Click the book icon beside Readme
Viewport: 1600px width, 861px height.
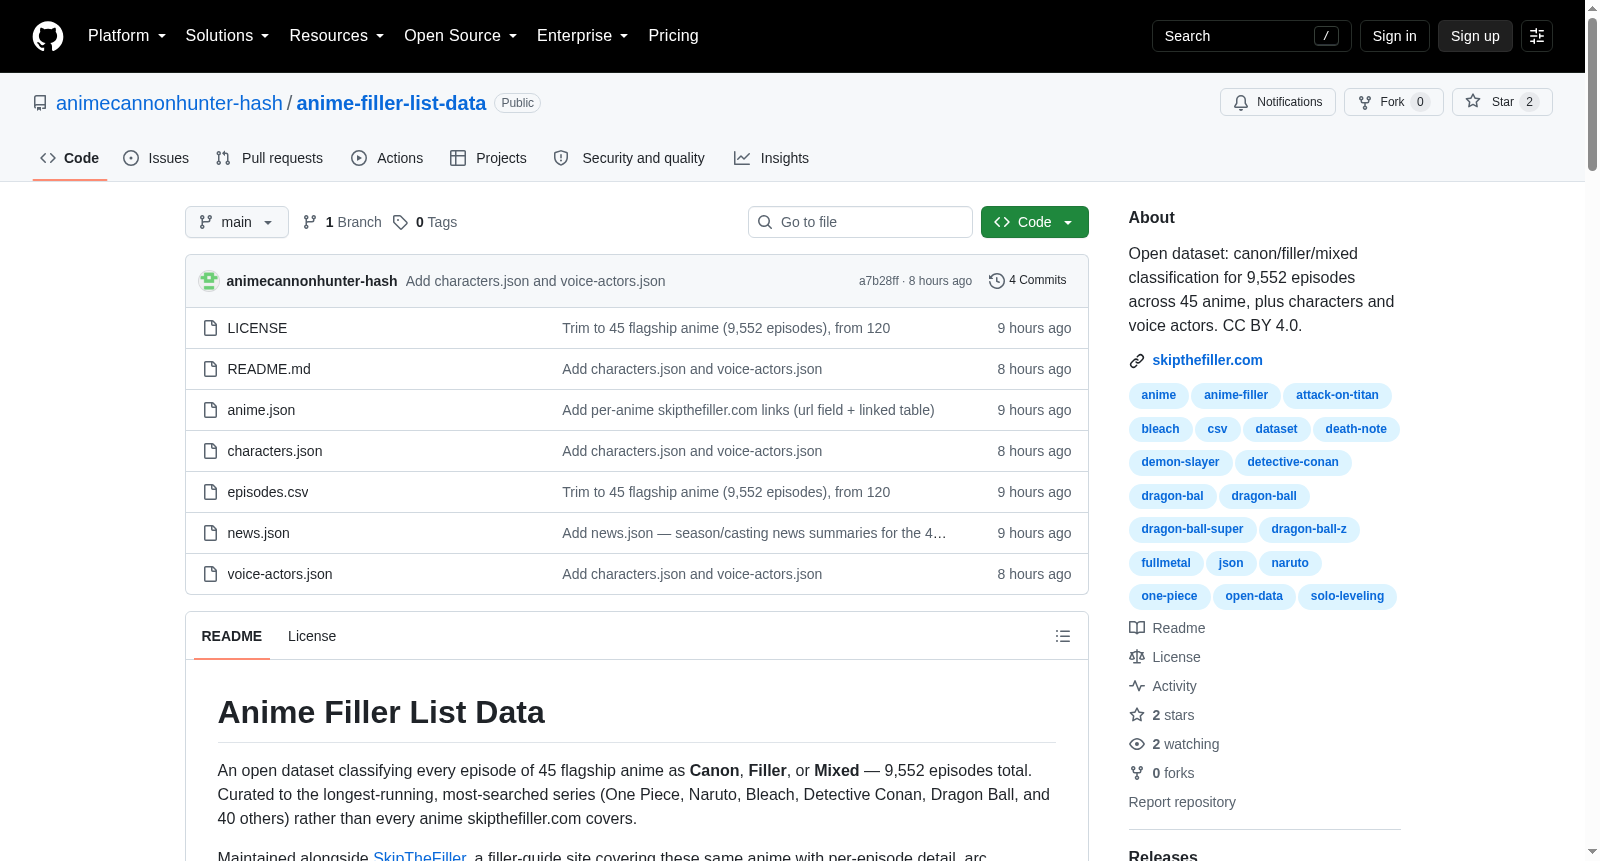tap(1137, 628)
